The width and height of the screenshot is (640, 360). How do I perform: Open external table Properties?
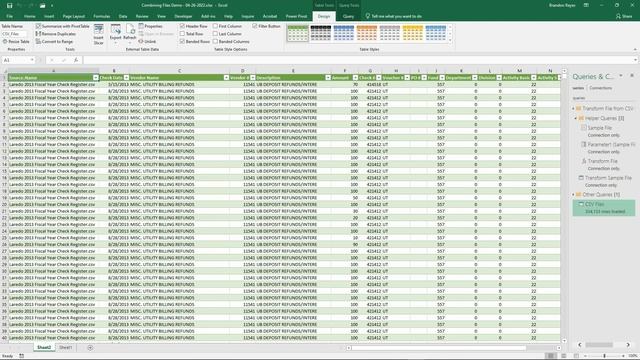tap(150, 26)
